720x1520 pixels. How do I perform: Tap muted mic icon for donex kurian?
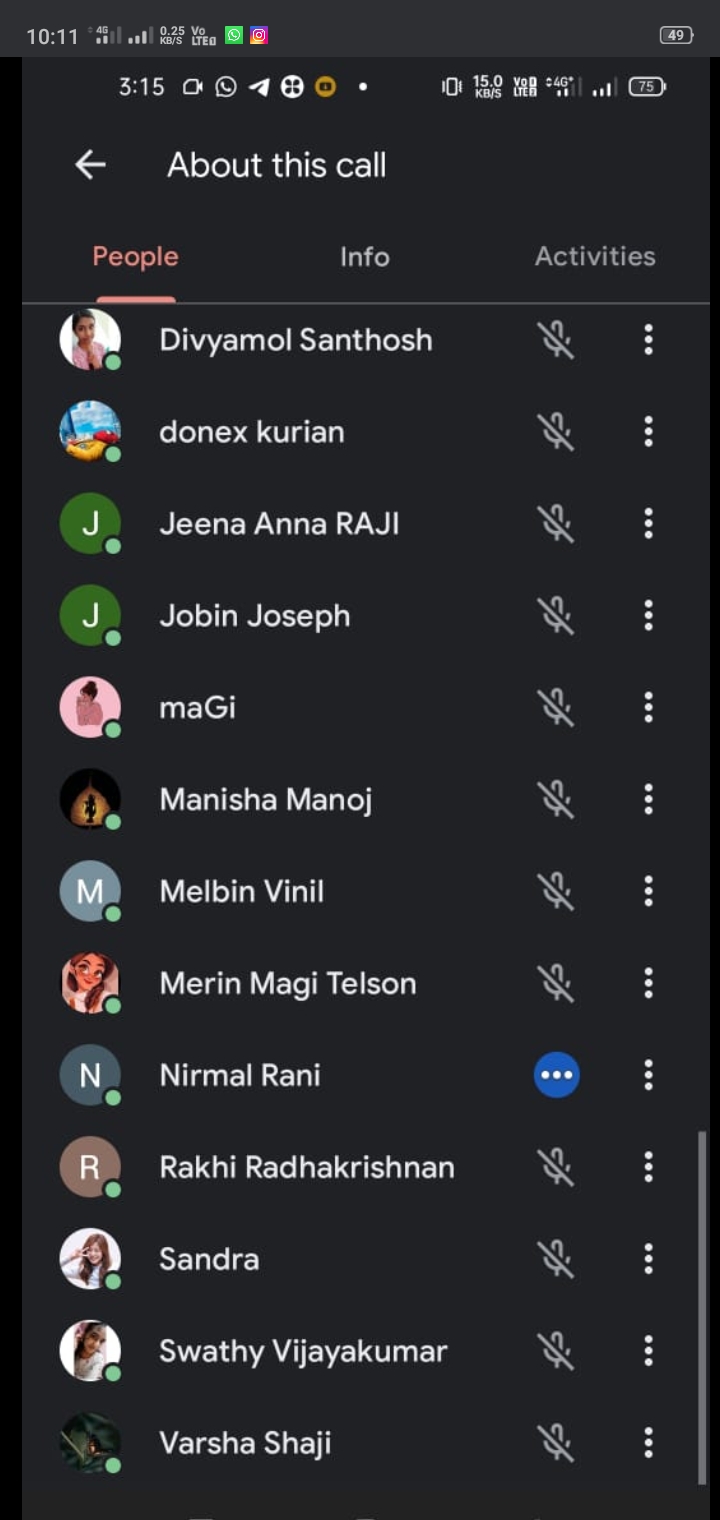tap(556, 432)
